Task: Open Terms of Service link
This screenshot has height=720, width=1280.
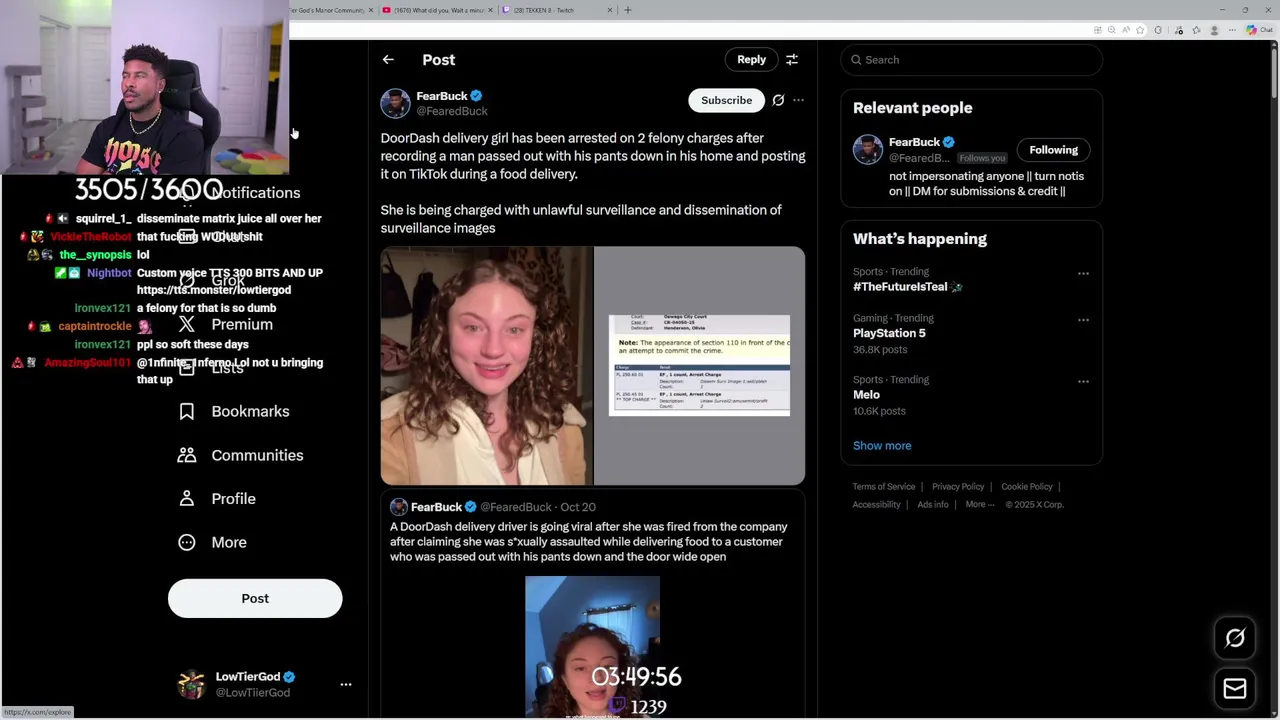Action: coord(884,487)
